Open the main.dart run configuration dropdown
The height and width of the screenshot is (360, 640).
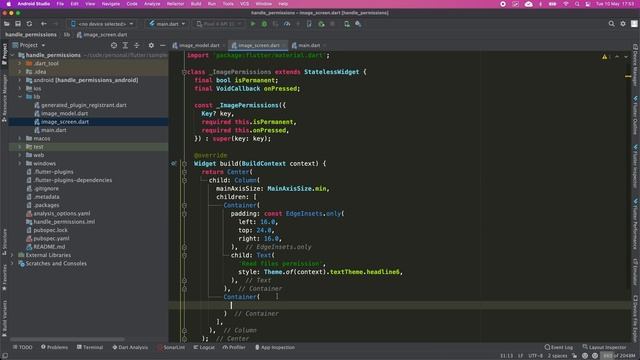click(167, 24)
